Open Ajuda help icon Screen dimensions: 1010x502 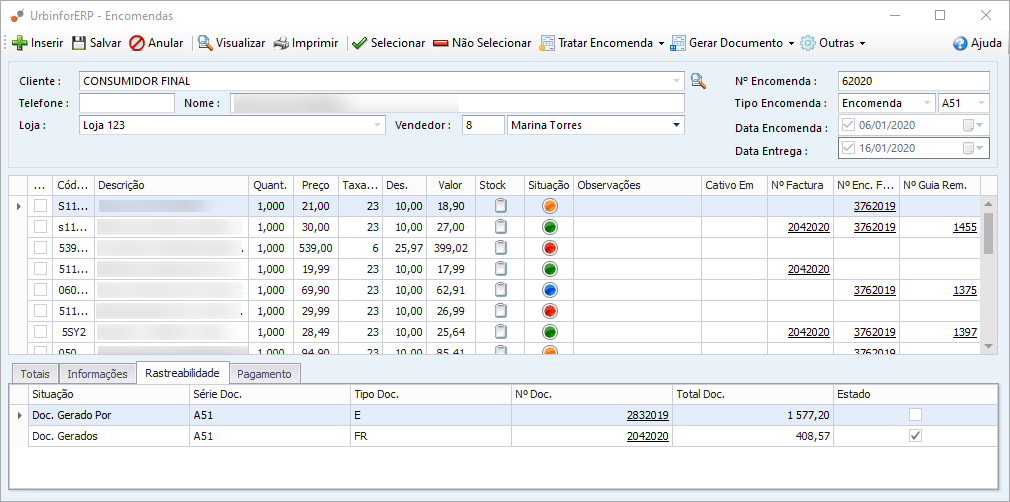pyautogui.click(x=960, y=43)
